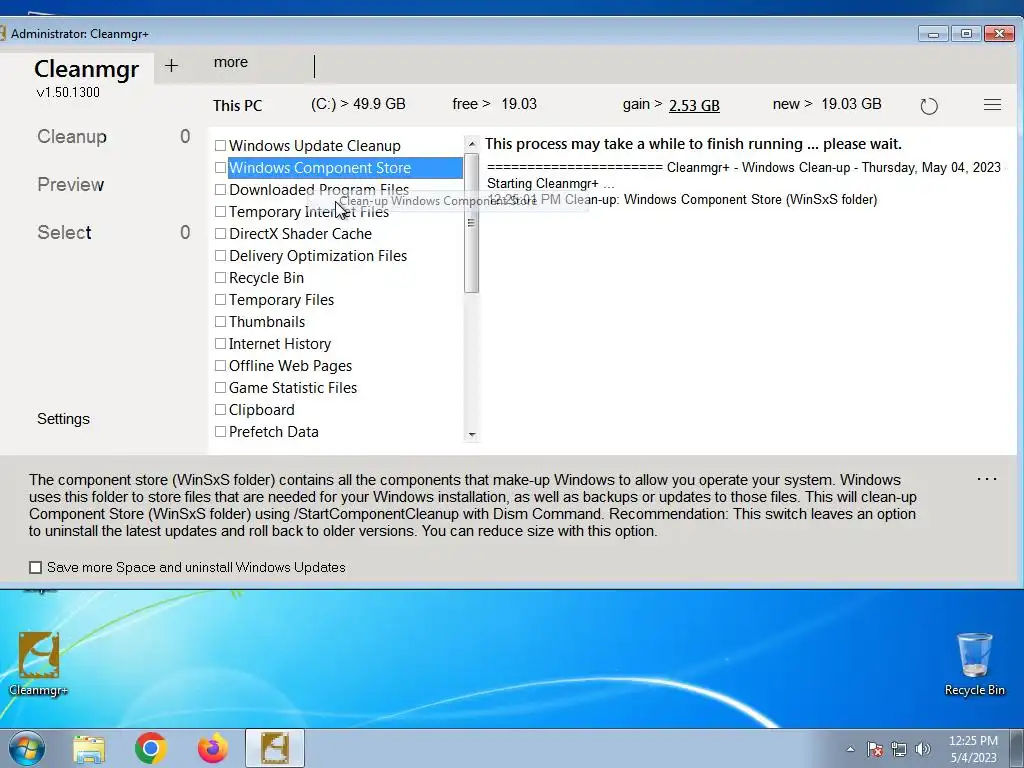This screenshot has width=1024, height=768.
Task: Open the Windows Start orb
Action: pos(27,748)
